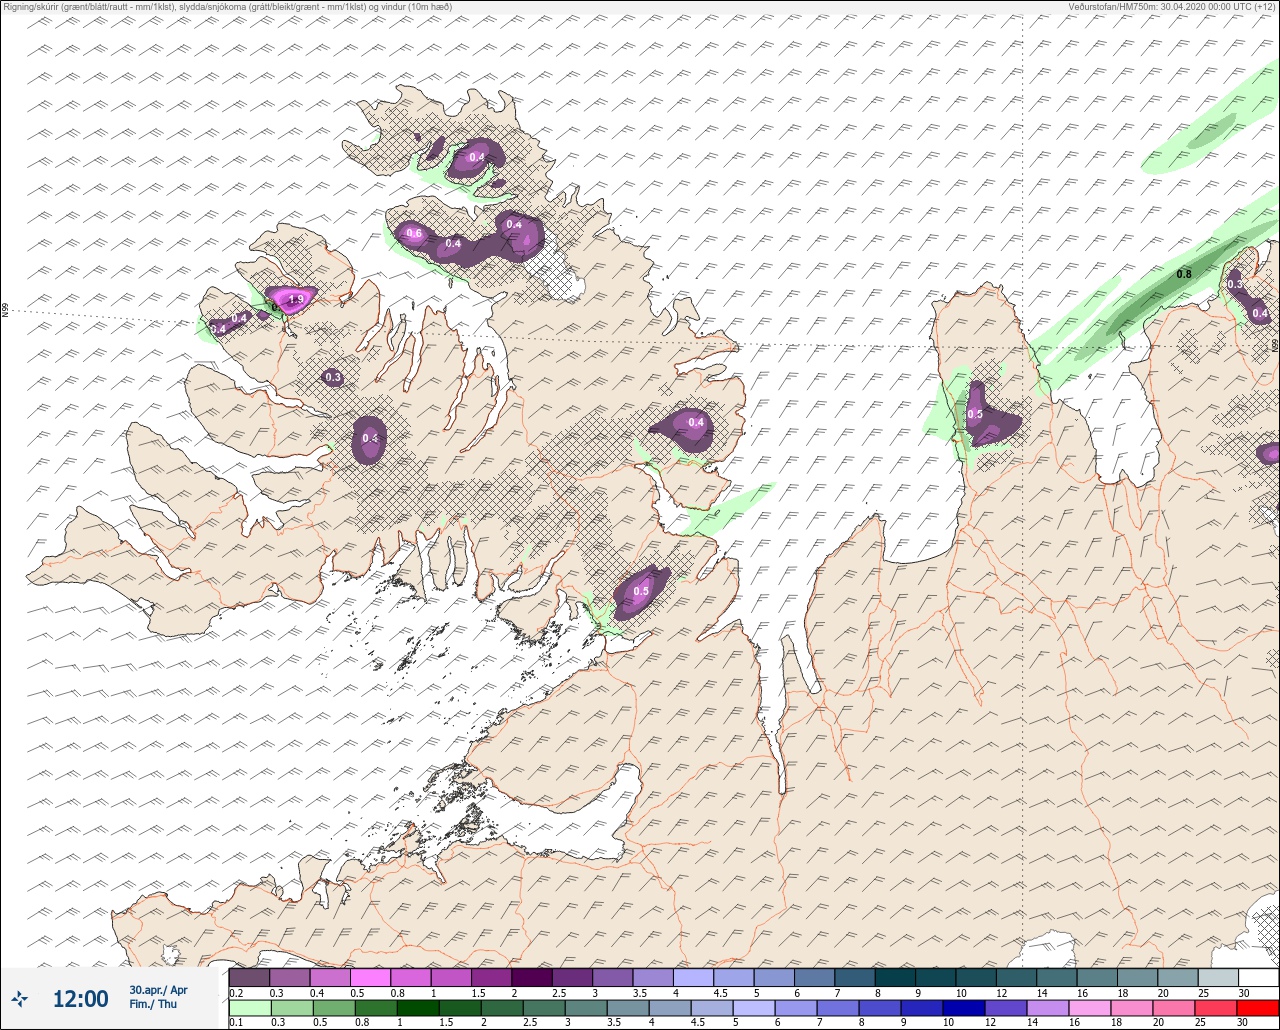Viewport: 1280px width, 1030px height.
Task: Click the 1.9 precipitation value on map
Action: point(295,299)
